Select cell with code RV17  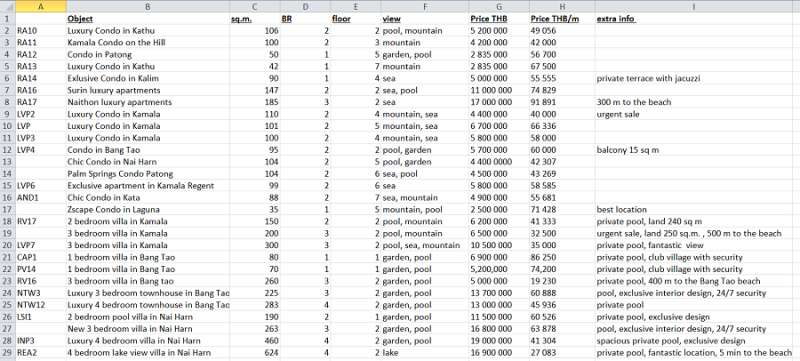tap(40, 221)
